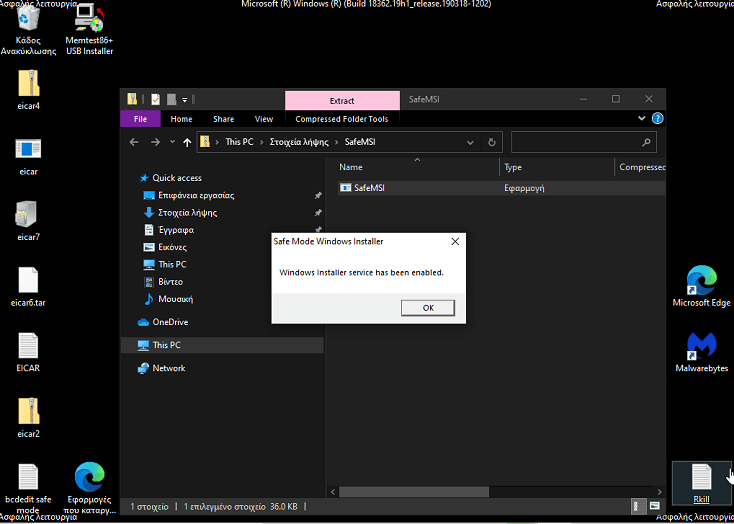Click Στοιχεία λήψης in address breadcrumb

[x=299, y=142]
